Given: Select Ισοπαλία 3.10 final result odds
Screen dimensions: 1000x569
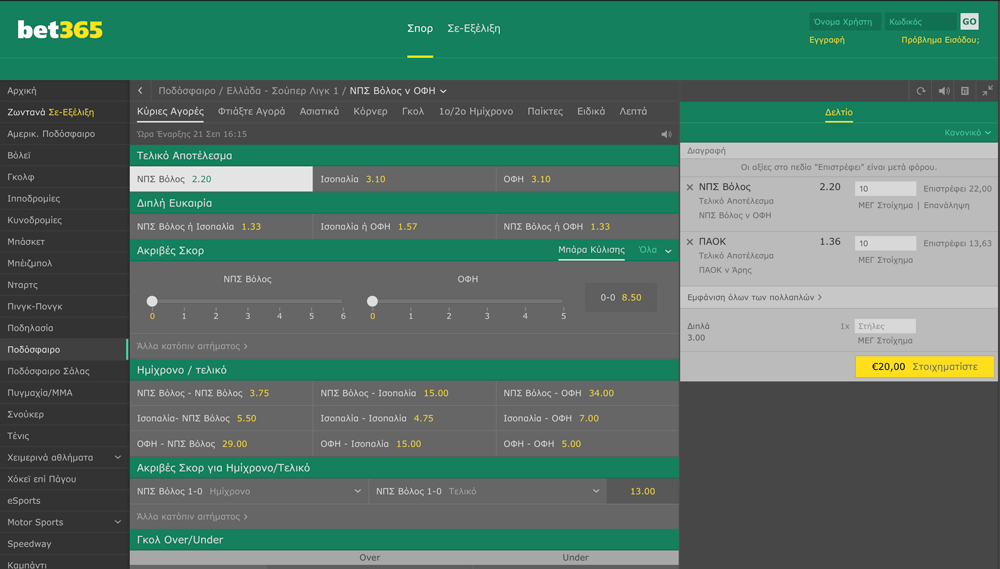Looking at the screenshot, I should pos(404,179).
